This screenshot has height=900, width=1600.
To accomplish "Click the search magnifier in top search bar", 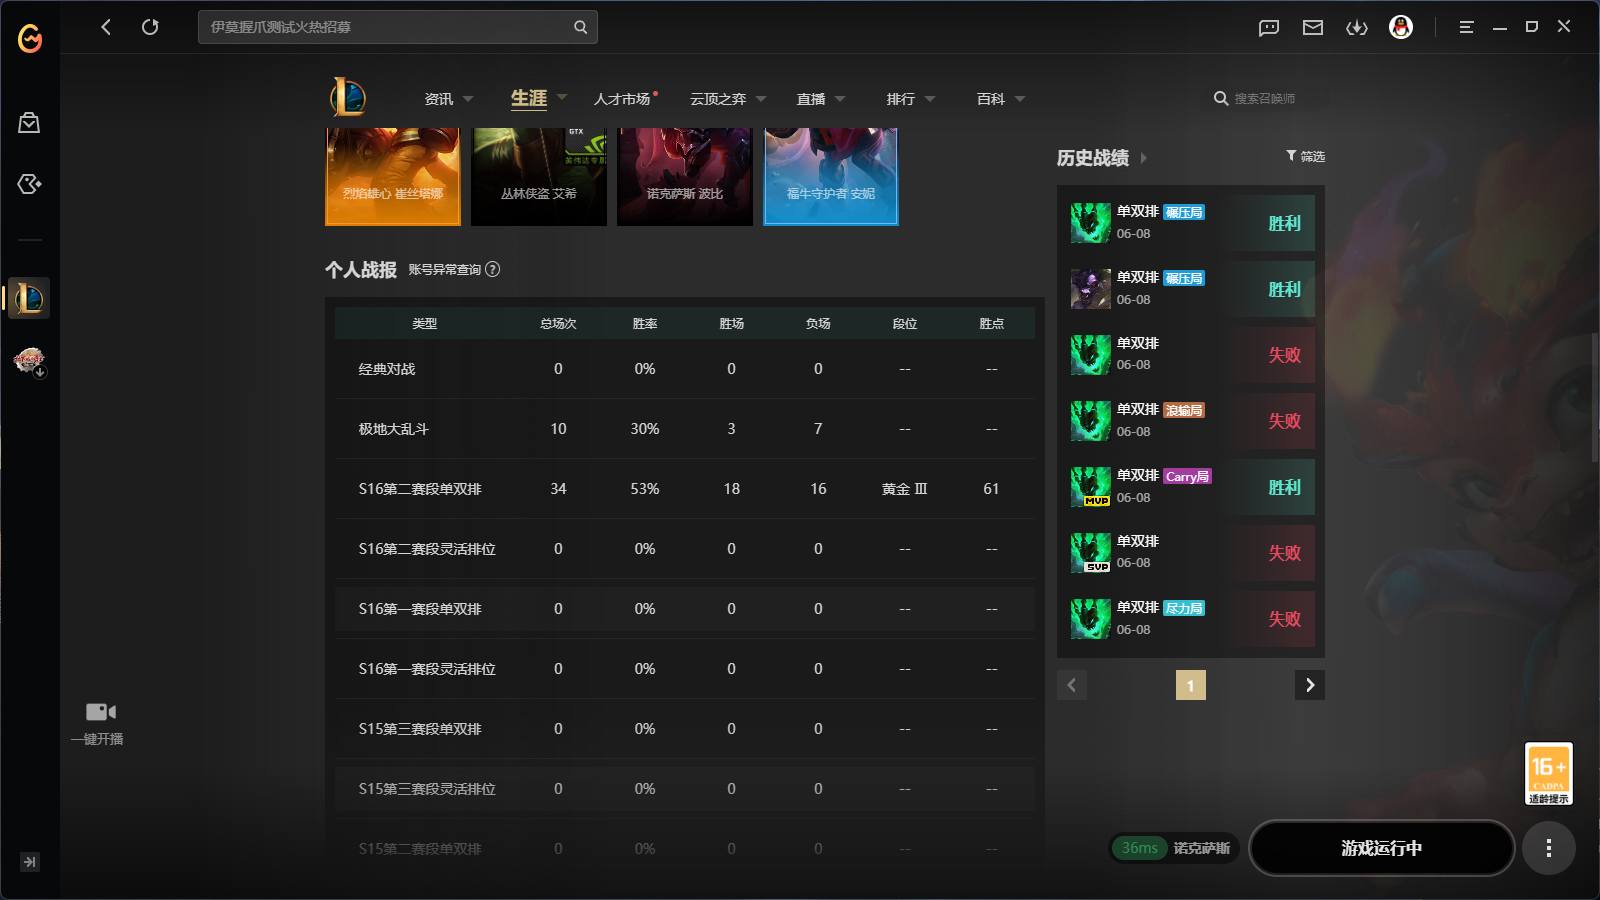I will [x=580, y=27].
